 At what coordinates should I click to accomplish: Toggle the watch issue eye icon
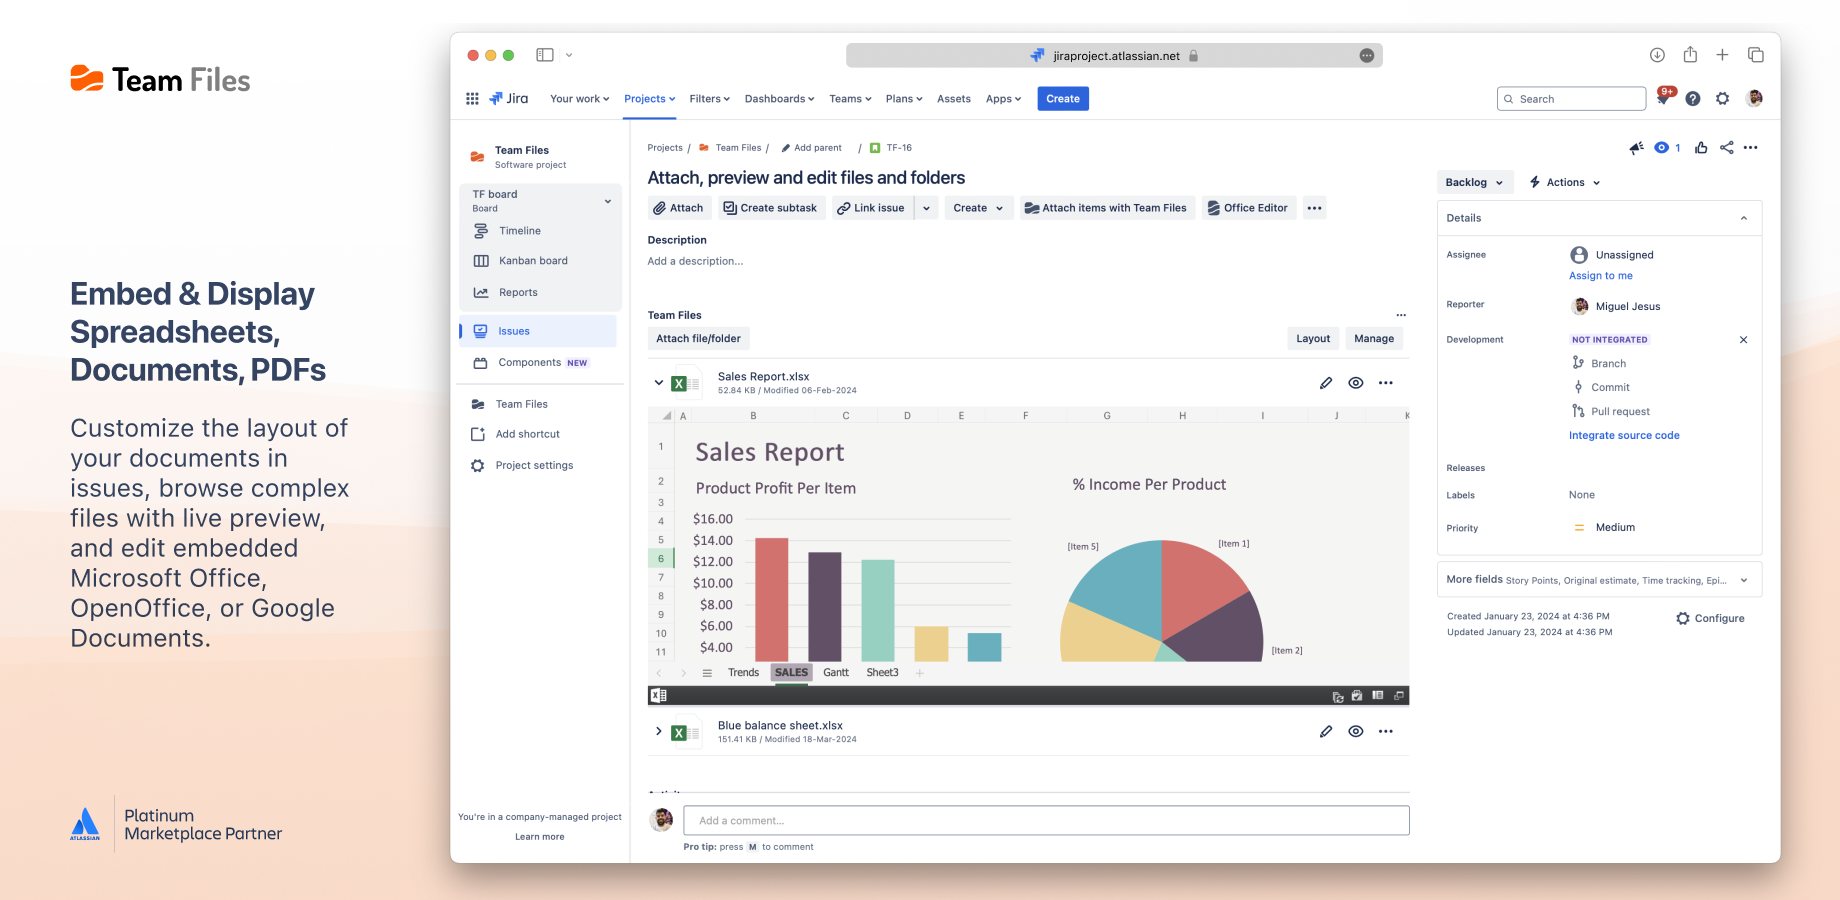[x=1662, y=148]
